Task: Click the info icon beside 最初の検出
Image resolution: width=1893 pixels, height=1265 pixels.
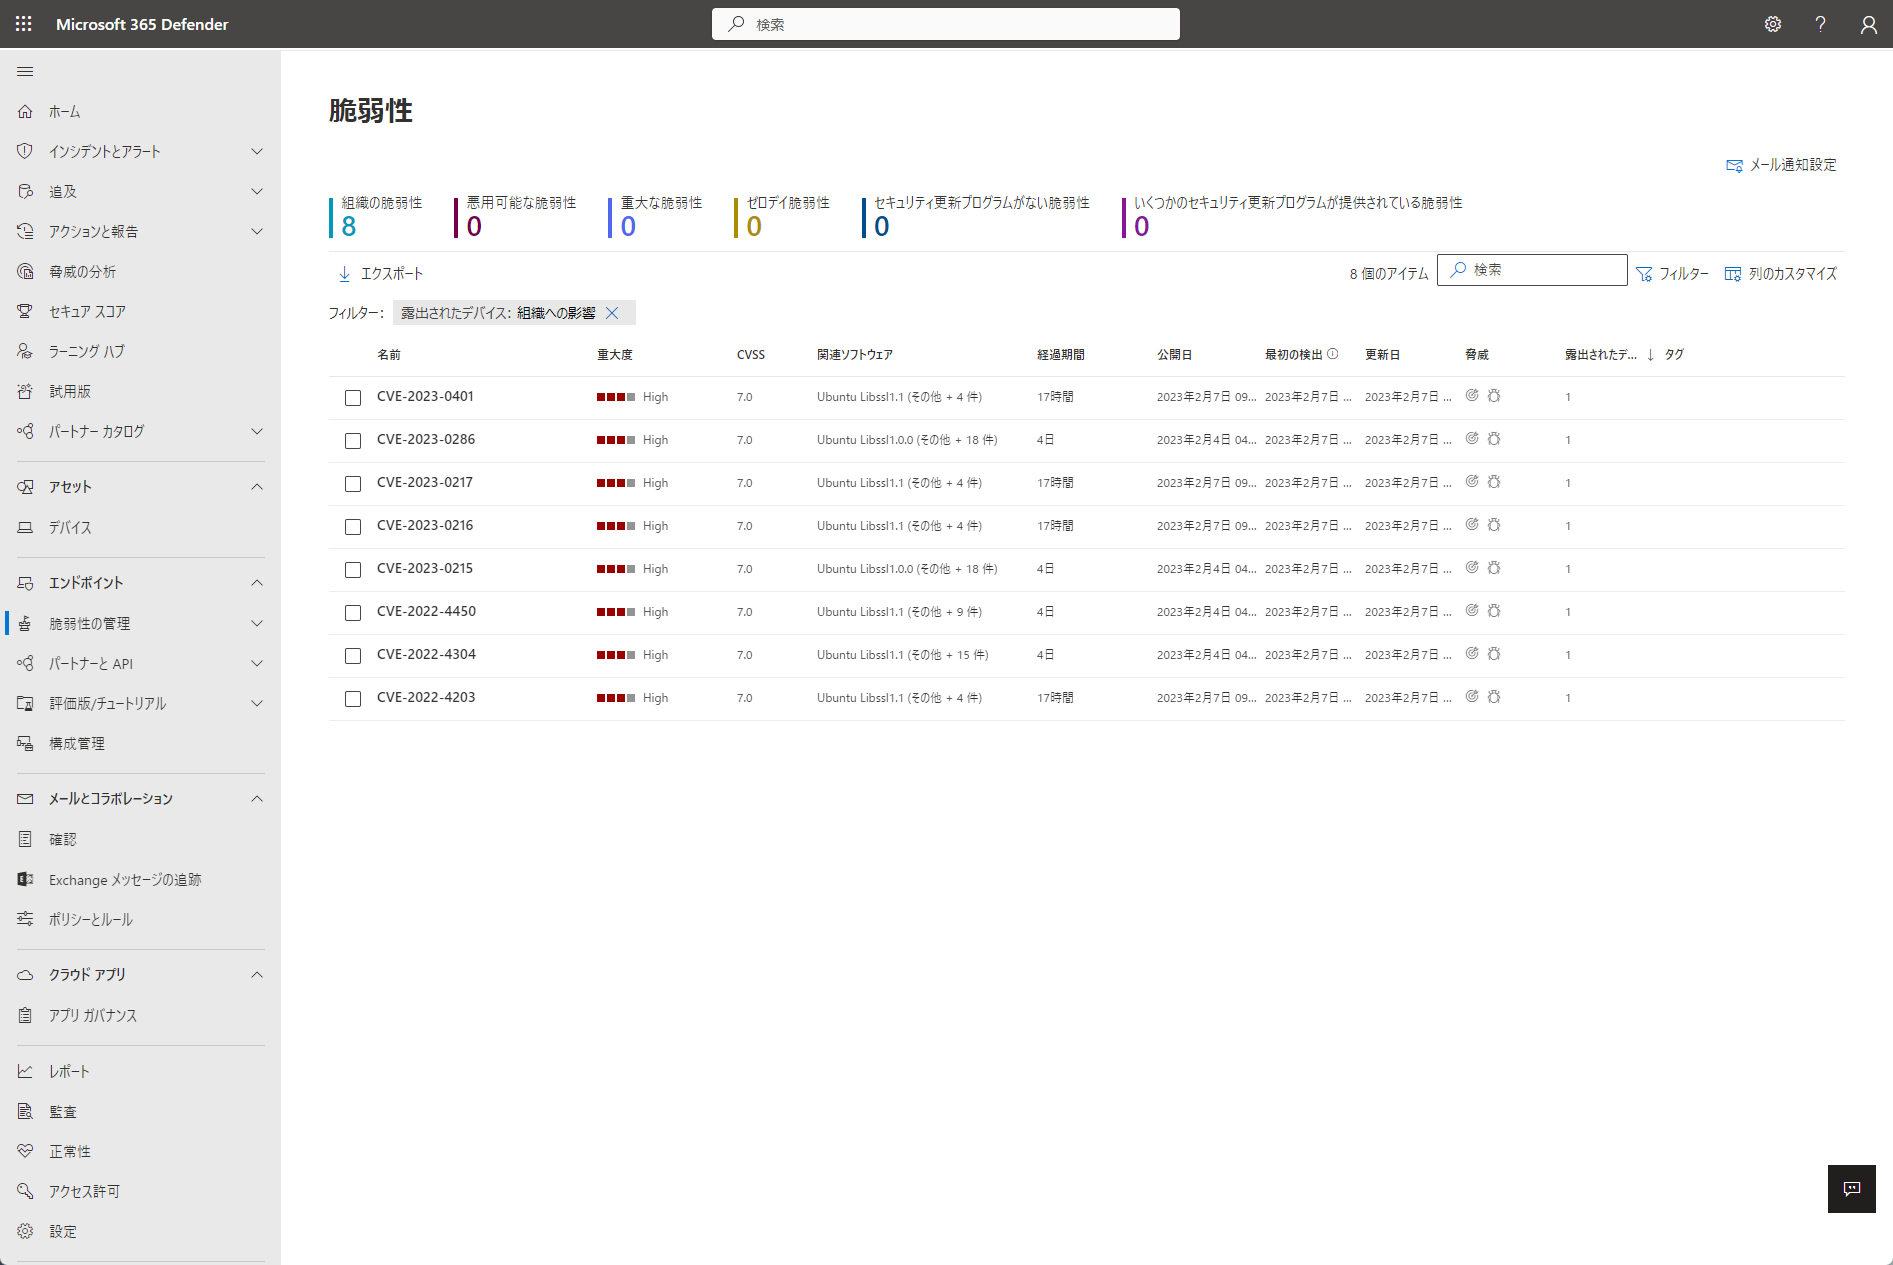Action: click(x=1333, y=354)
